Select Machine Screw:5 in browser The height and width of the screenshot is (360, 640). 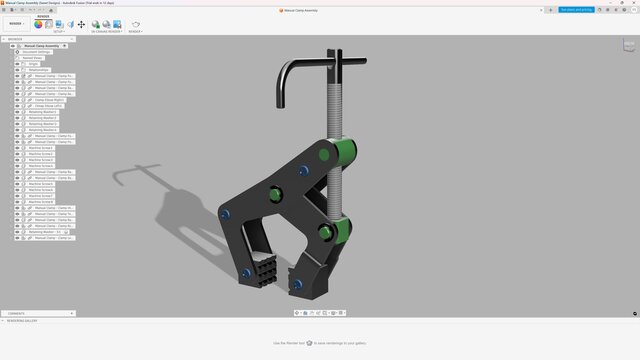point(41,184)
